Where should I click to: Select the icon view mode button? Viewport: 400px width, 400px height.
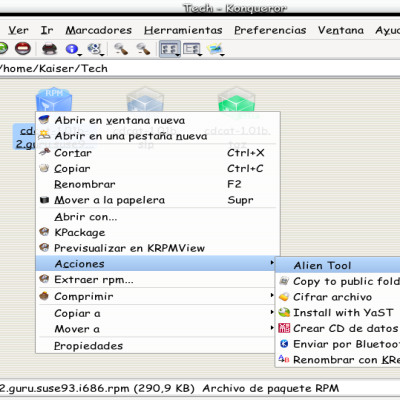click(x=170, y=49)
